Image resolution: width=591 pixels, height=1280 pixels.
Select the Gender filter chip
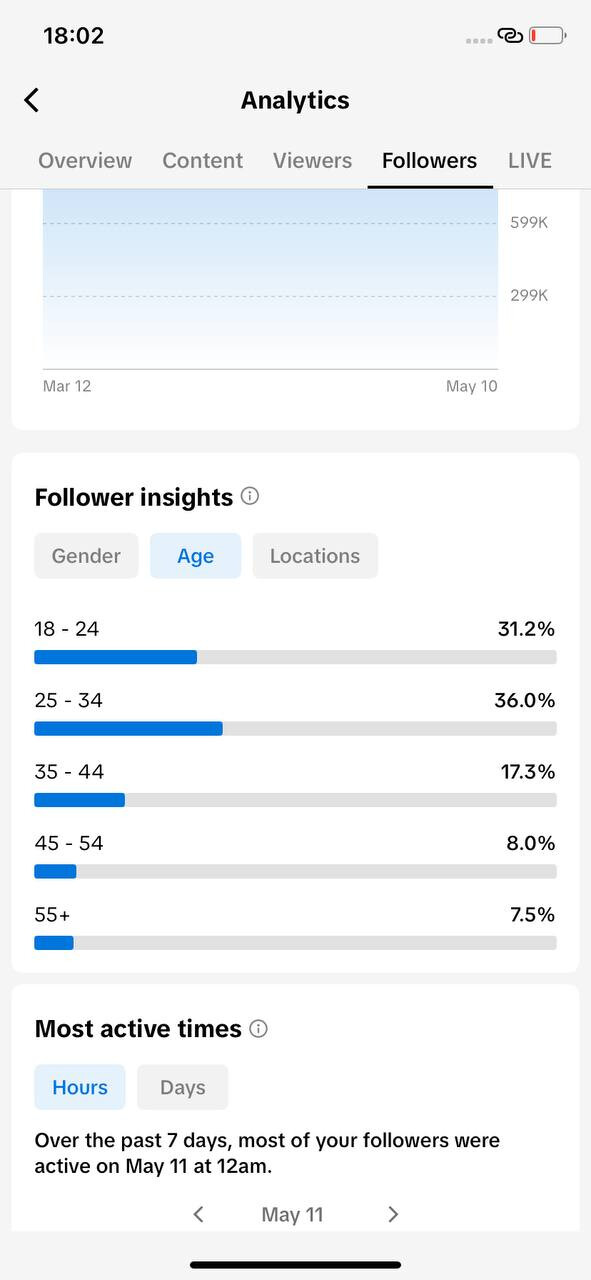click(x=86, y=556)
